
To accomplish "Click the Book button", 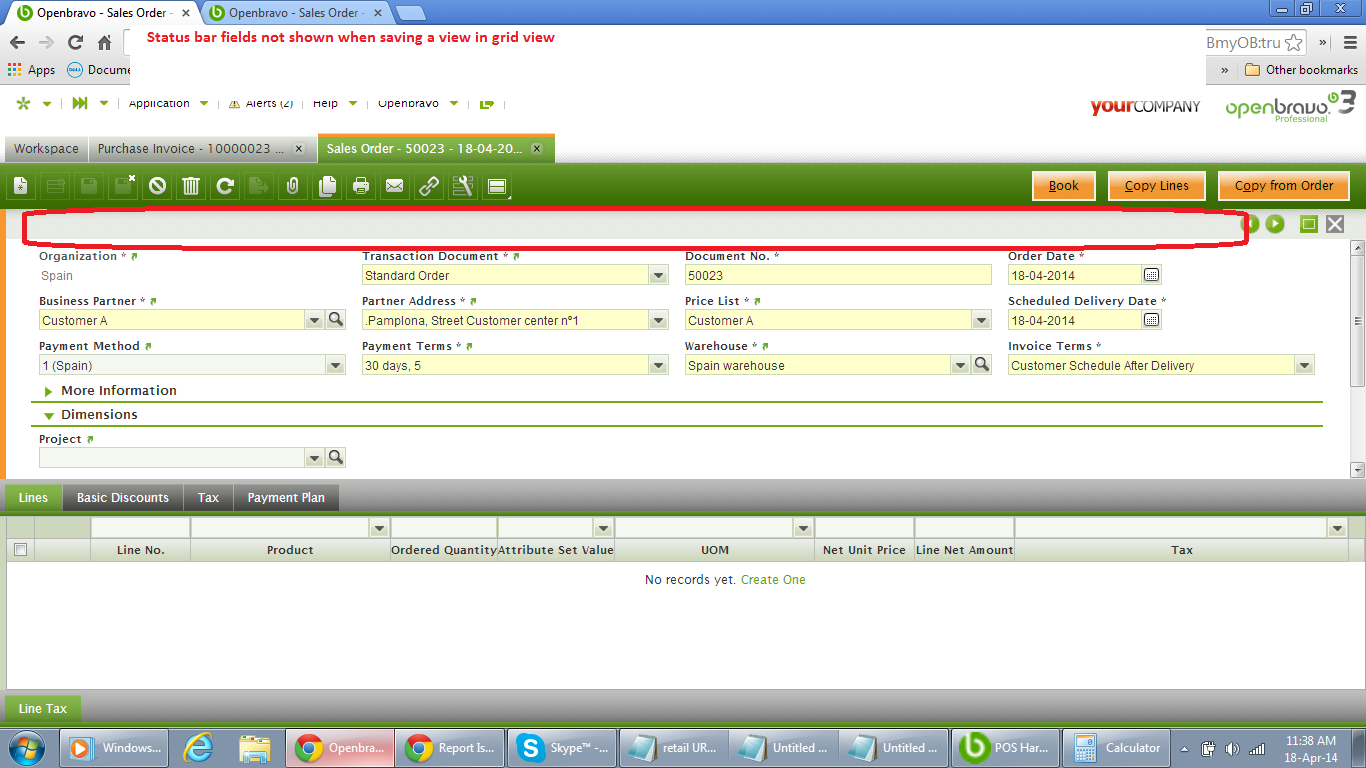I will (1064, 185).
